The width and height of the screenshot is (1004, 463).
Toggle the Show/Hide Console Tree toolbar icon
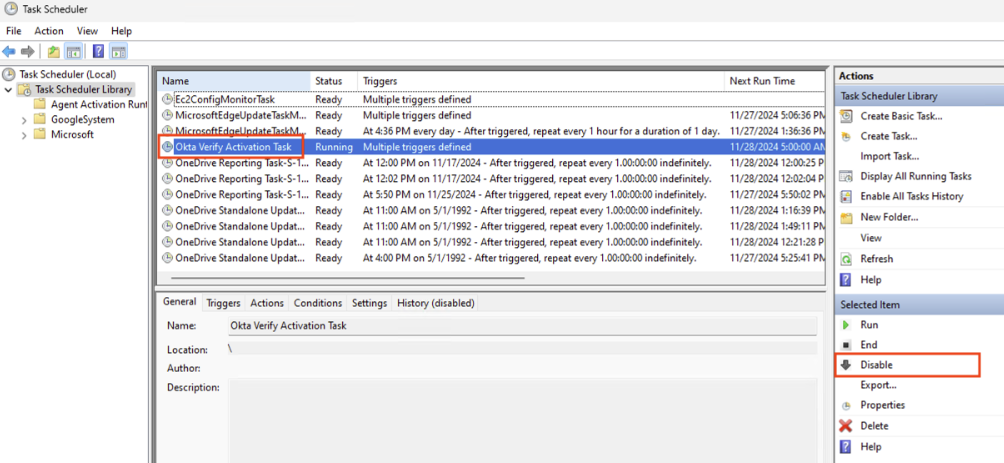pyautogui.click(x=73, y=51)
